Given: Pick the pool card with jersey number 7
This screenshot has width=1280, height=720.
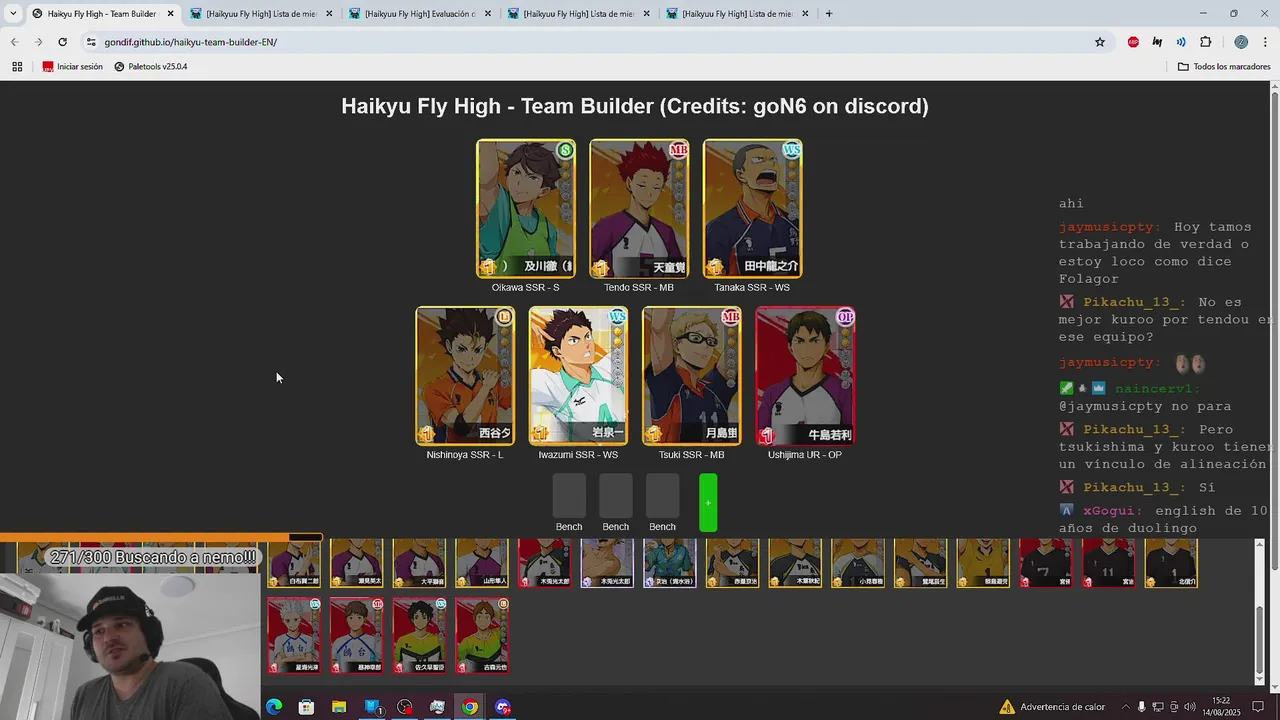Looking at the screenshot, I should pyautogui.click(x=1045, y=563).
